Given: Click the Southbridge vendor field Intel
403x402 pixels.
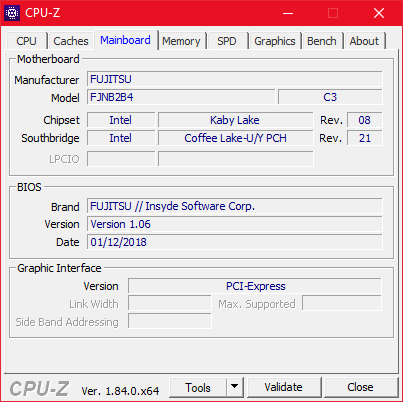Looking at the screenshot, I should 121,138.
